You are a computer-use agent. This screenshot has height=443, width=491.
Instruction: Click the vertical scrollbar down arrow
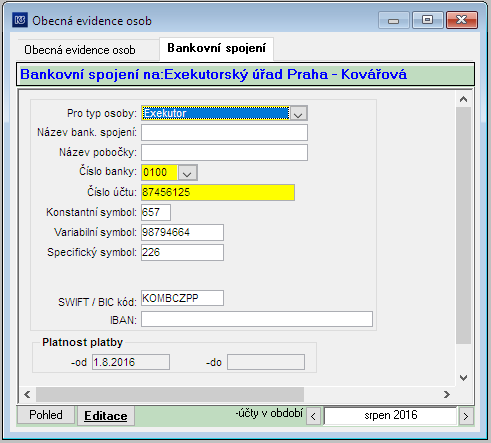[x=463, y=378]
